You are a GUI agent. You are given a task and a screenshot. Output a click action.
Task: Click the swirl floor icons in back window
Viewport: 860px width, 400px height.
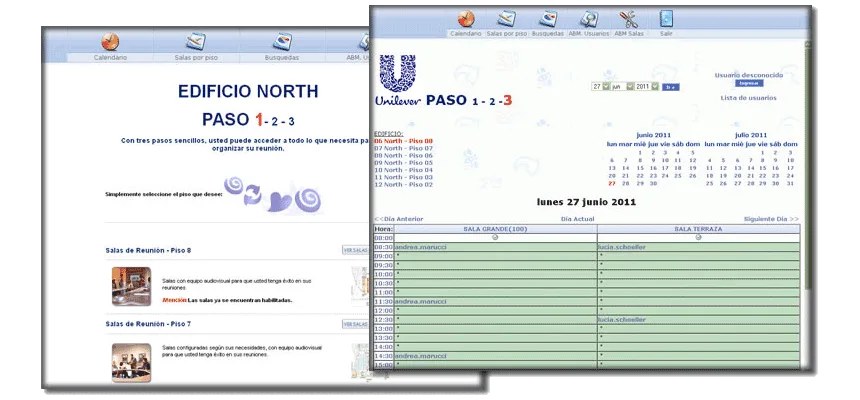click(x=273, y=194)
